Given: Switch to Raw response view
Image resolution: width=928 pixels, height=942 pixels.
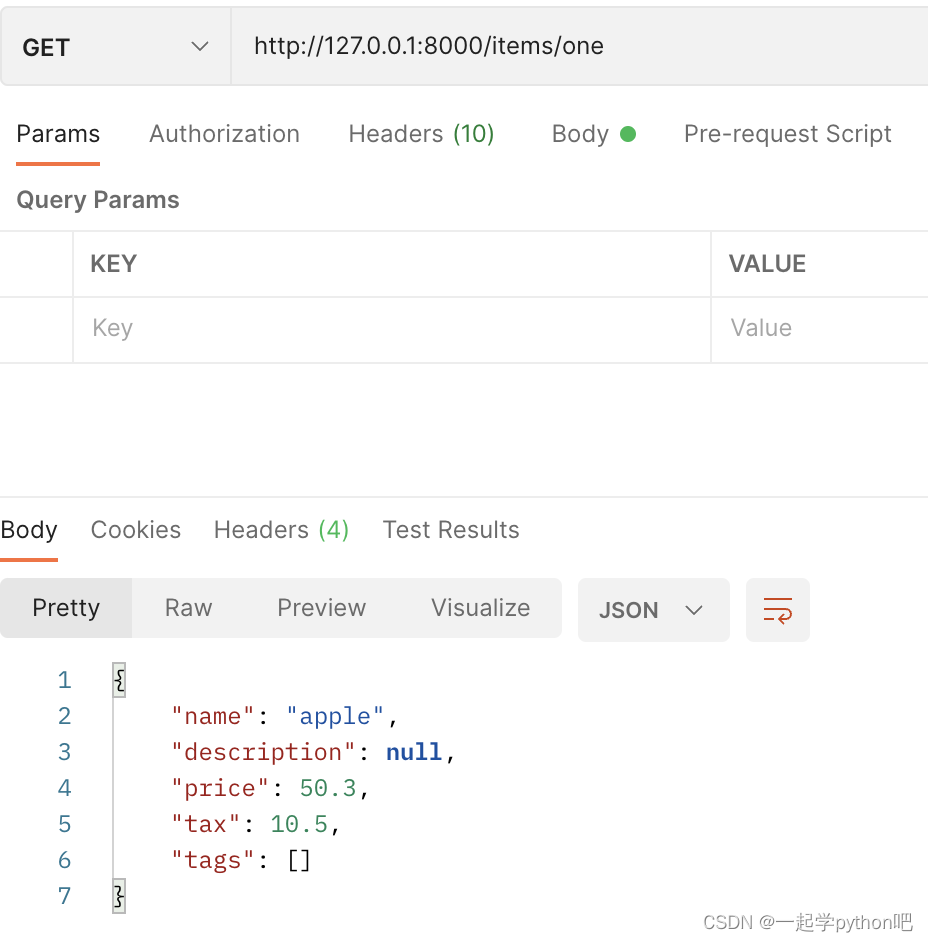Looking at the screenshot, I should click(x=188, y=608).
